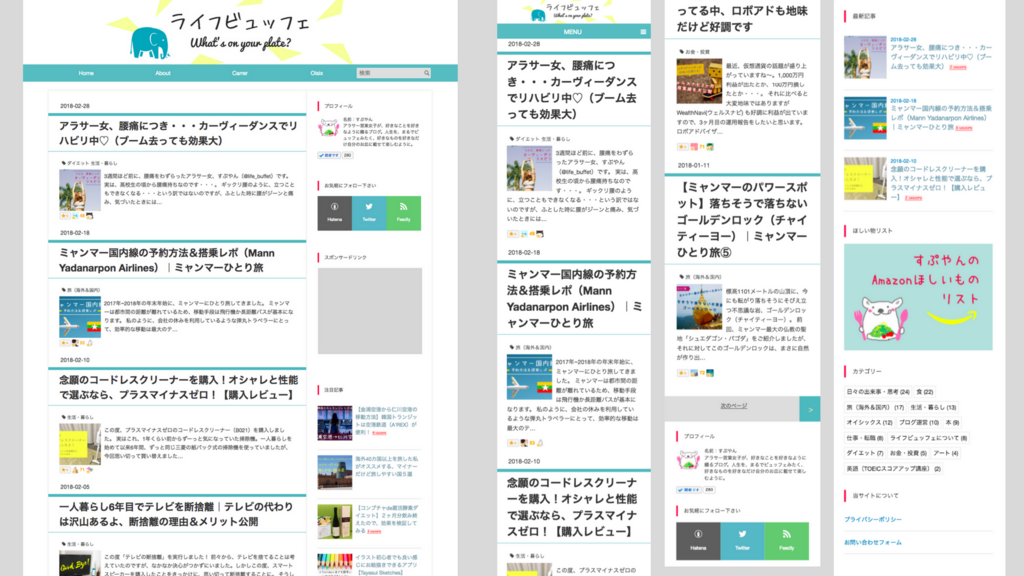Click the star icon under the mobile カーヴィーダンス post

point(513,234)
